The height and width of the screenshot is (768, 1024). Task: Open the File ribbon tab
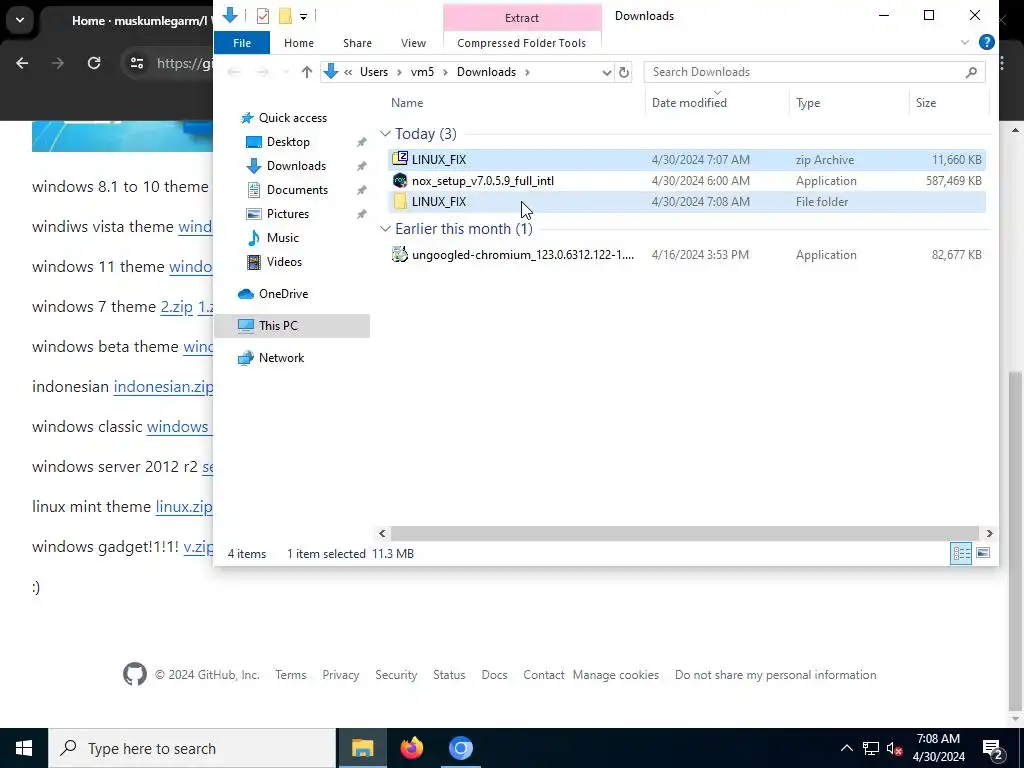point(242,43)
